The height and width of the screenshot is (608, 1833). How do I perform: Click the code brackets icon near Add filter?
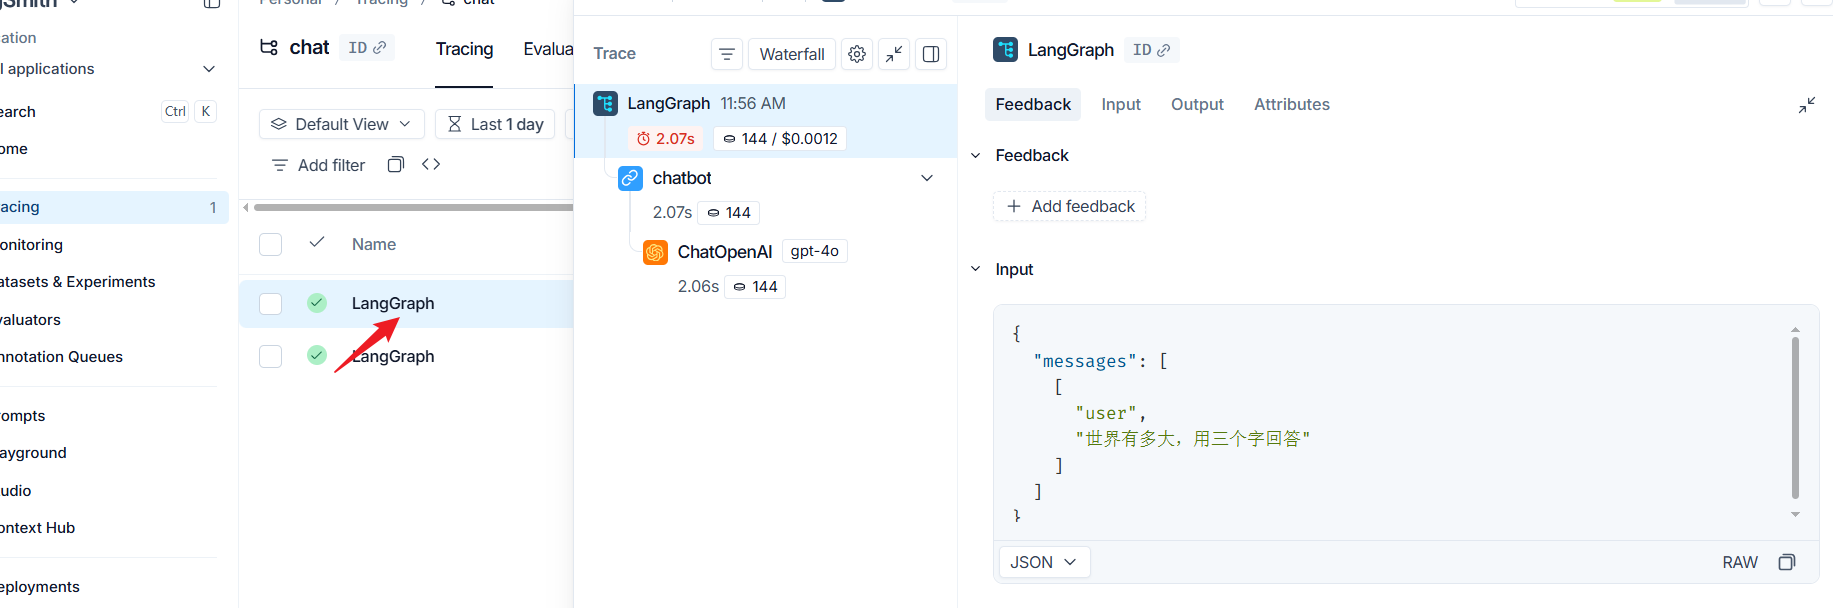click(x=431, y=164)
